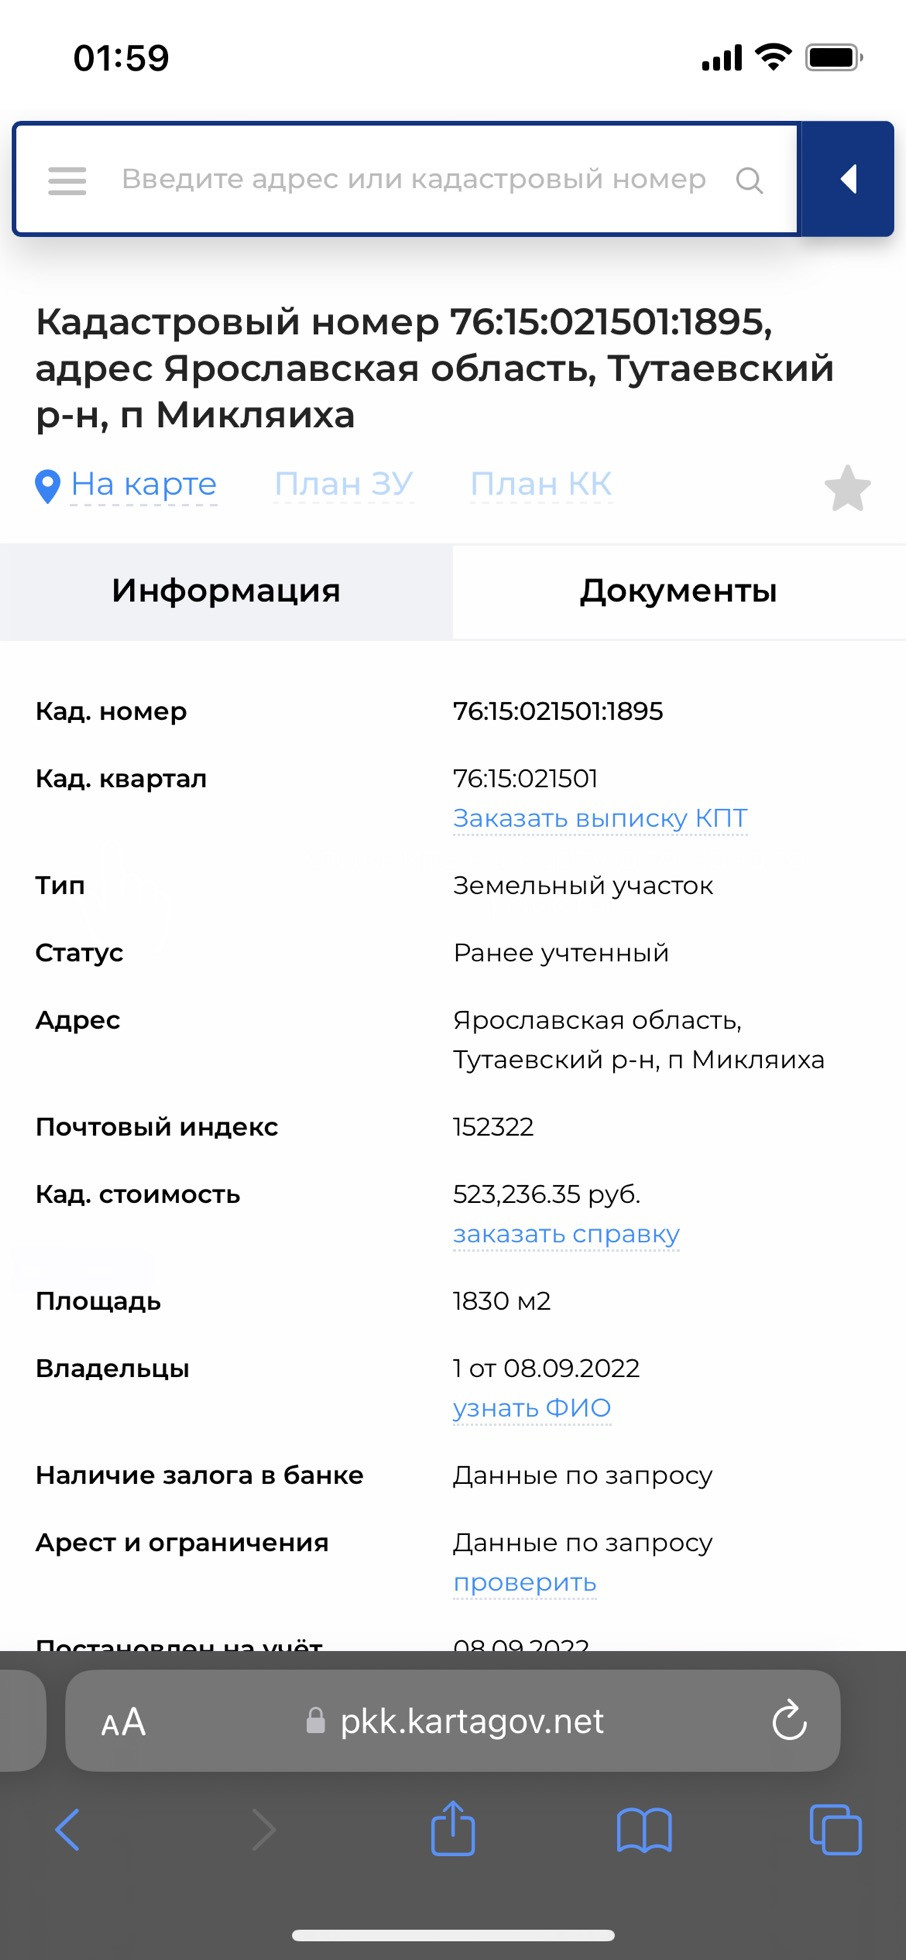Tap the map pin icon

pyautogui.click(x=47, y=486)
